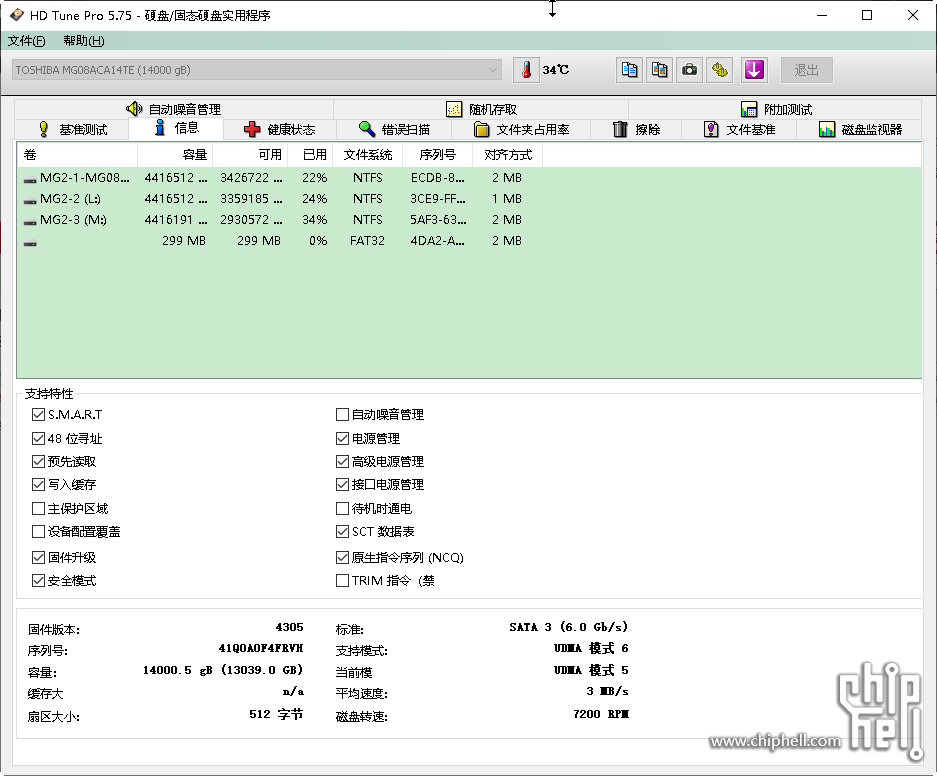Sort by the 文件系统 column header

[368, 155]
